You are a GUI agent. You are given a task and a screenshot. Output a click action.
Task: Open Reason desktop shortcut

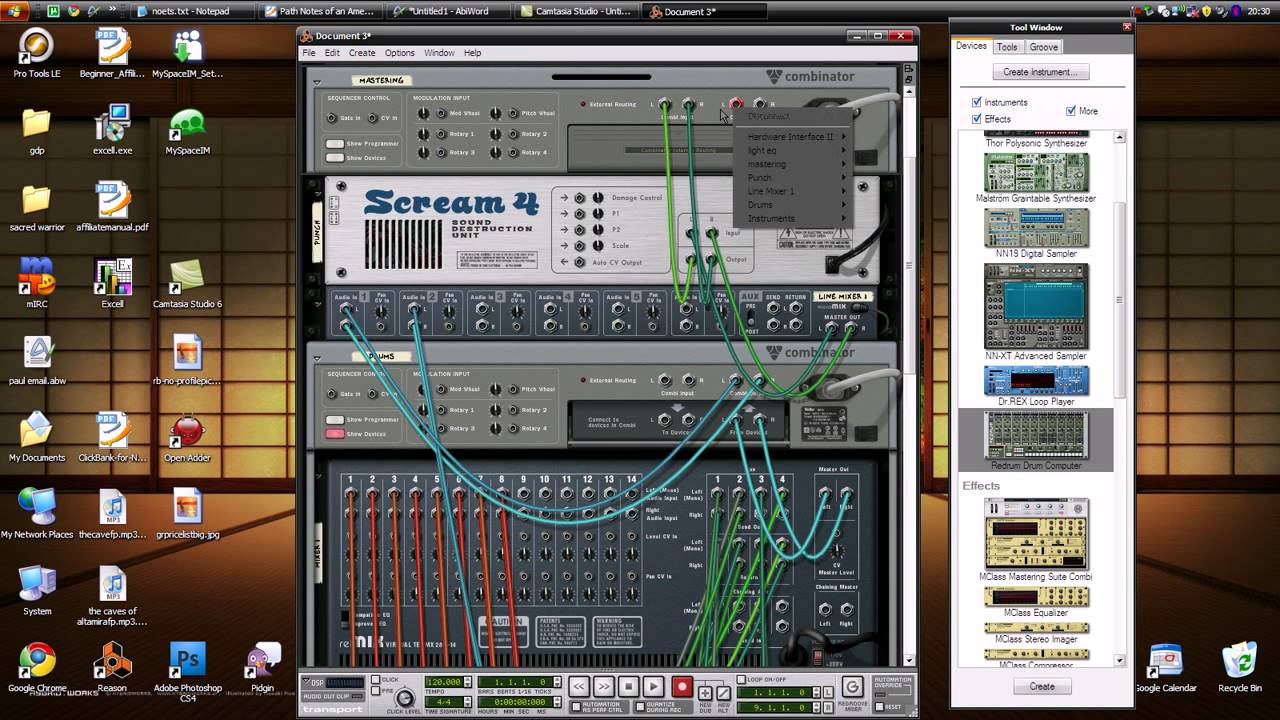coord(112,668)
